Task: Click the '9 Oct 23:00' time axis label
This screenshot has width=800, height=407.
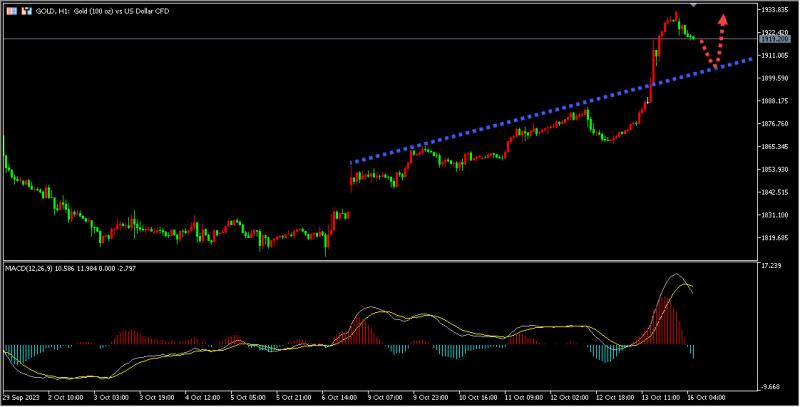Action: [x=431, y=397]
